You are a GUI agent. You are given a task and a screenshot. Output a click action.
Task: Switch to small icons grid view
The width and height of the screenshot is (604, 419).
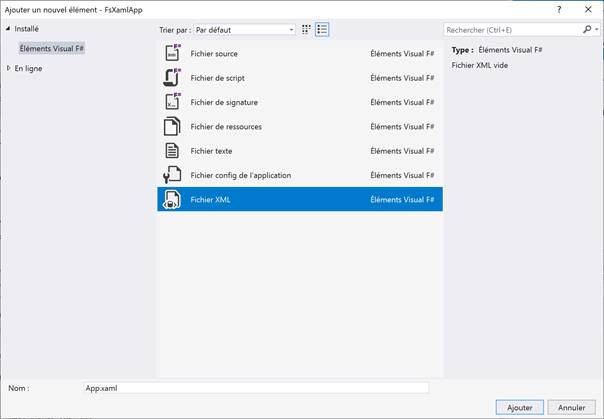pos(306,30)
